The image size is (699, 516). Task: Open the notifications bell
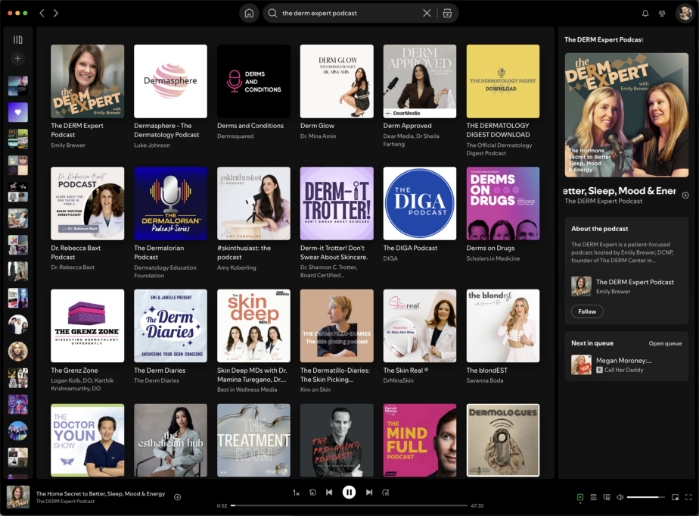(x=645, y=13)
